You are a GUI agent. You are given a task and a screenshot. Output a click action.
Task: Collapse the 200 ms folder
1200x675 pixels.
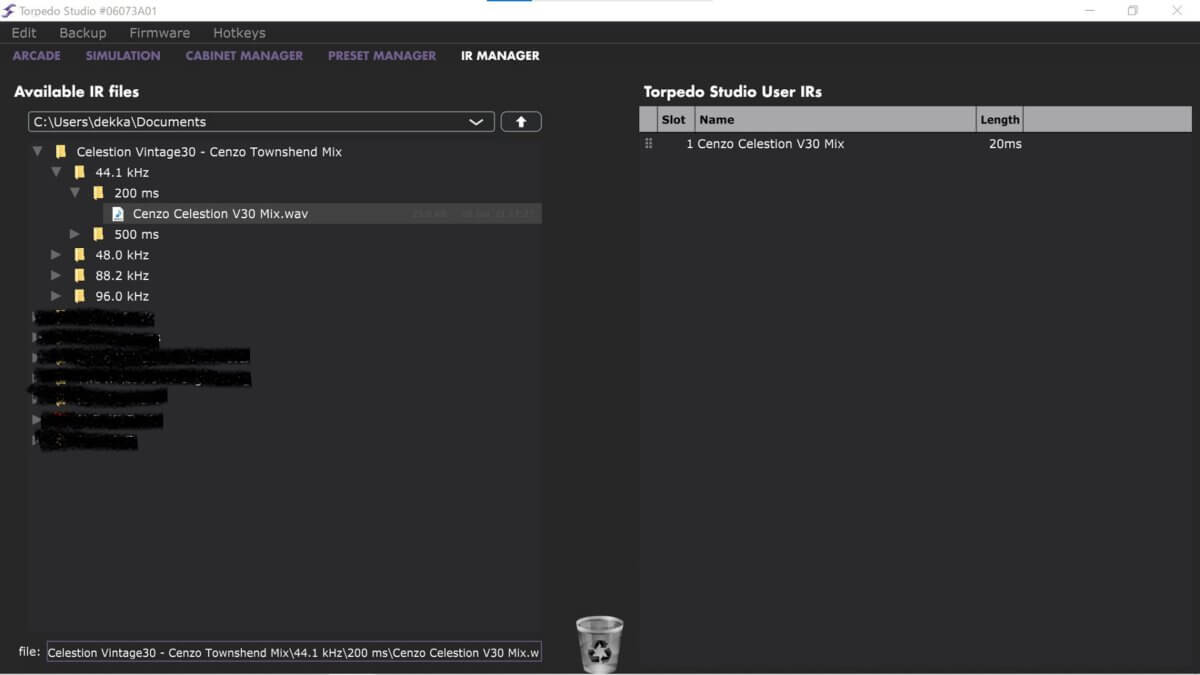(76, 193)
